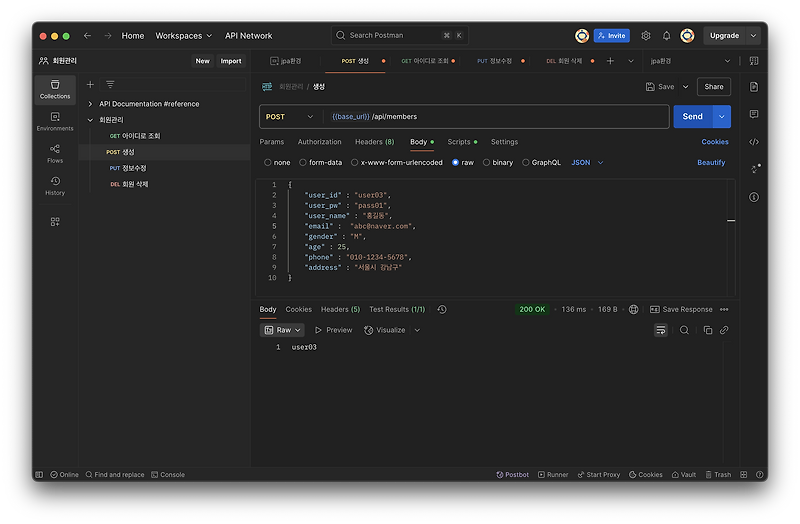This screenshot has width=800, height=524.
Task: Open the Flows sidebar icon
Action: pyautogui.click(x=55, y=153)
